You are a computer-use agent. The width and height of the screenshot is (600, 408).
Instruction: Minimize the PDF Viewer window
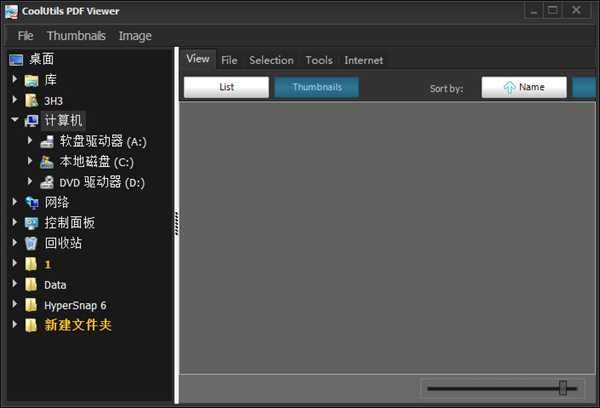click(x=533, y=11)
